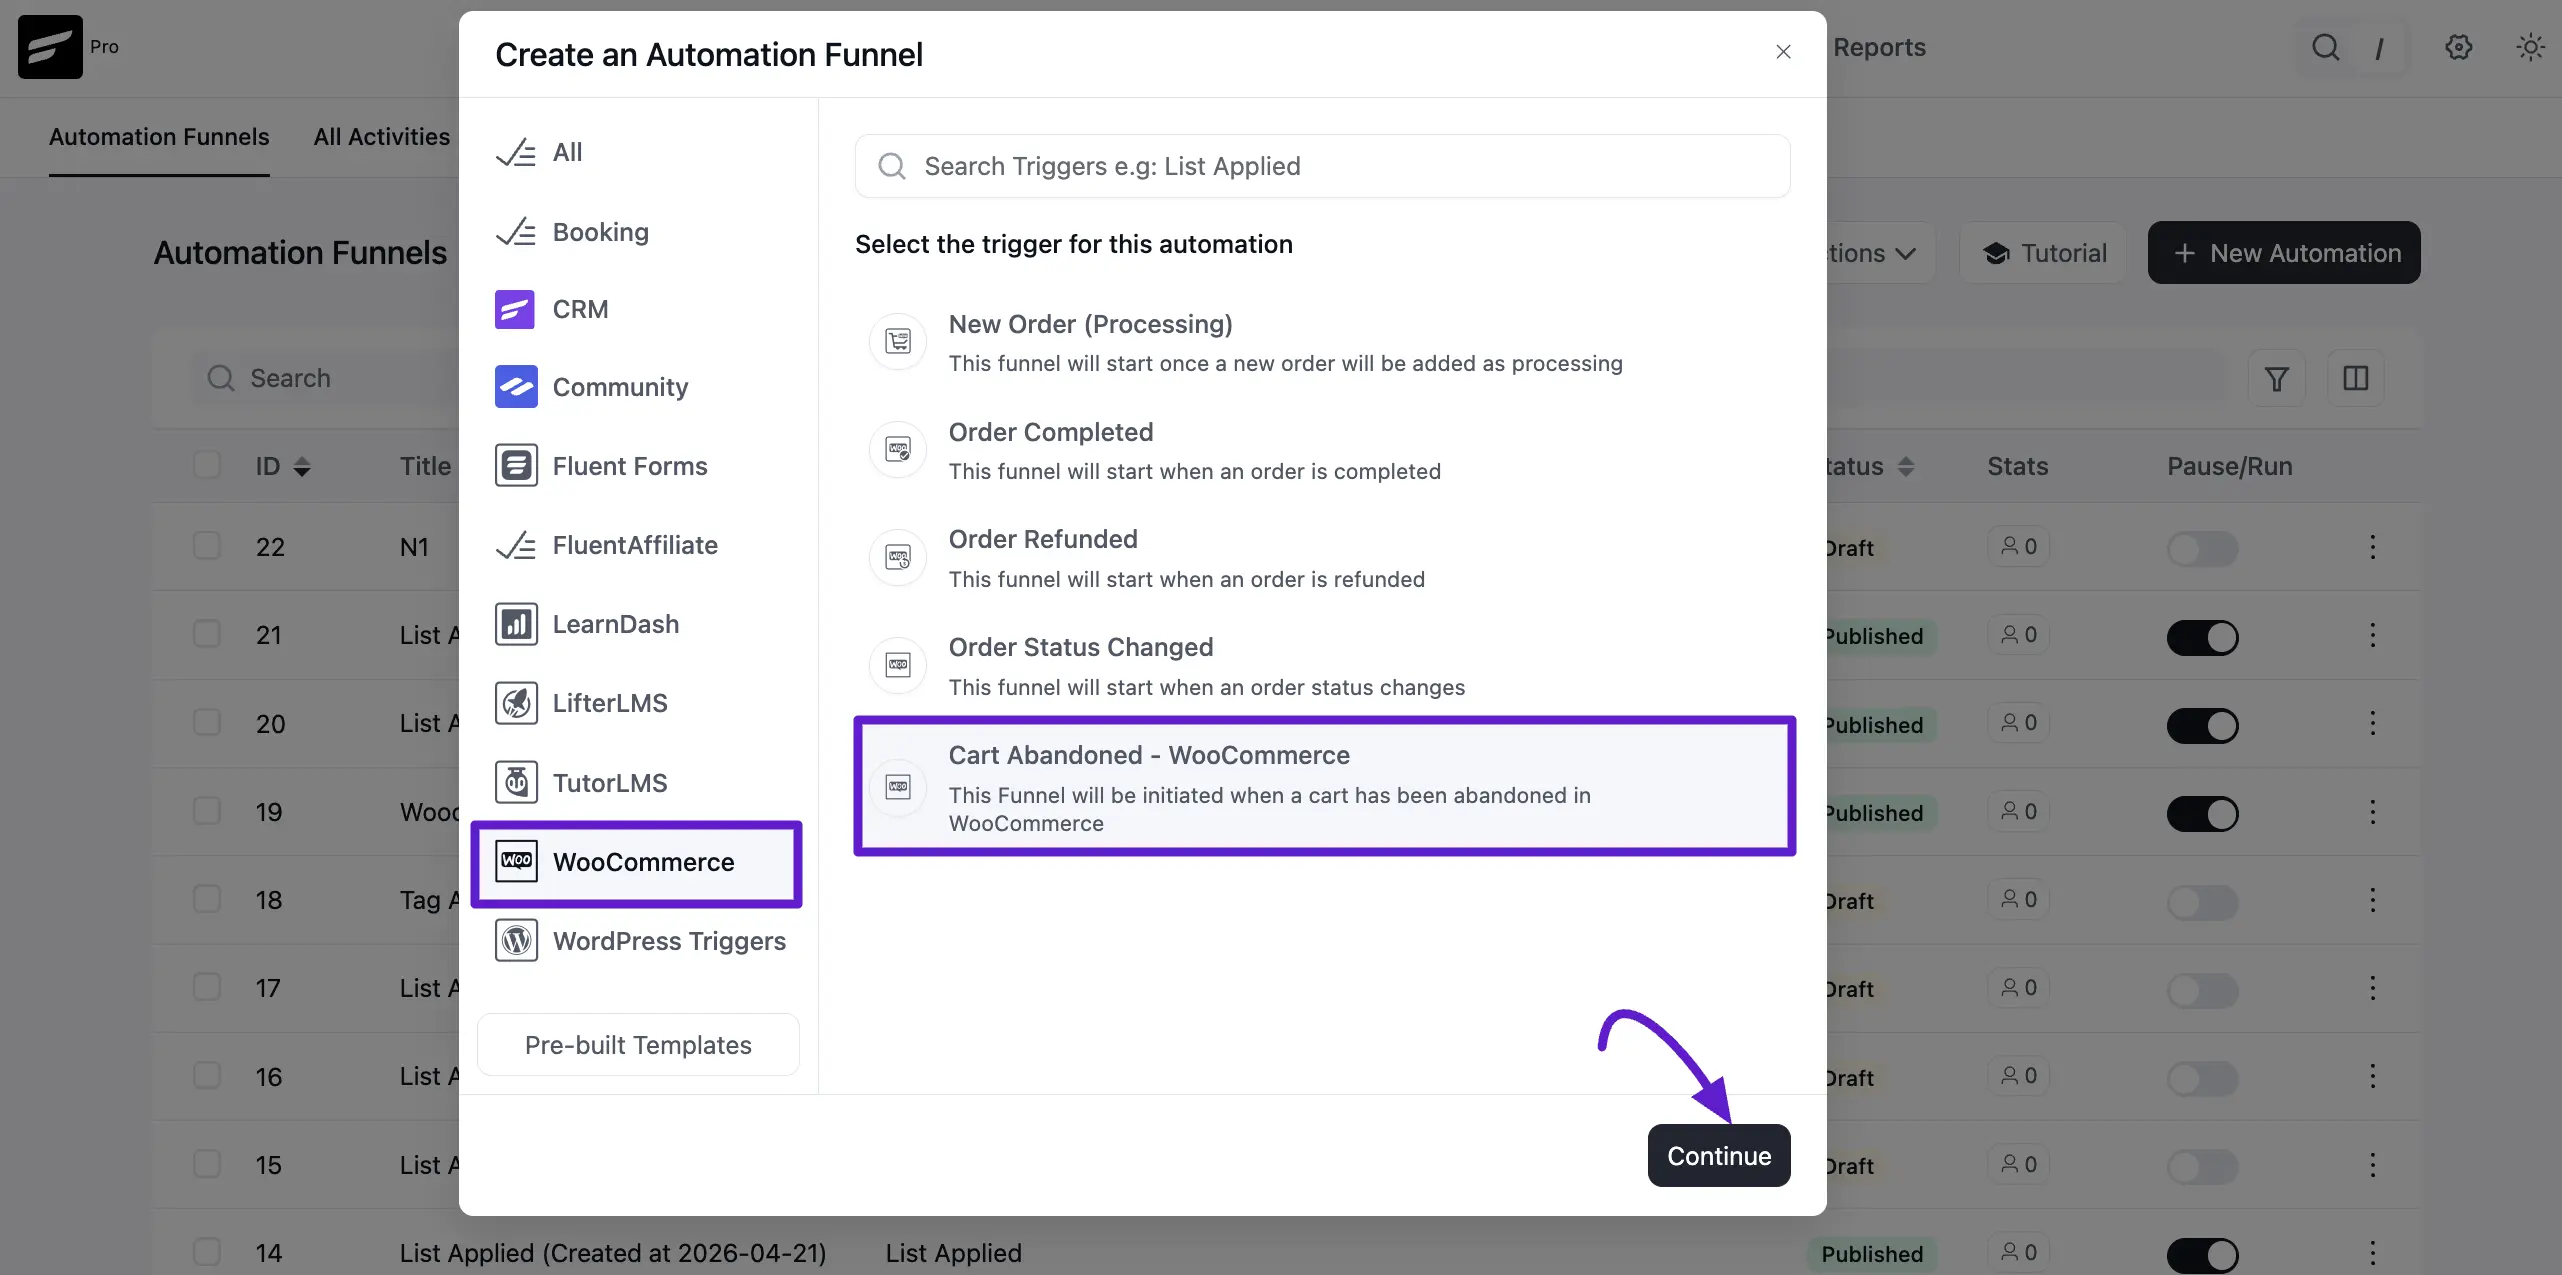Open the bulk actions dropdown chevron
The image size is (2562, 1275).
click(1905, 253)
